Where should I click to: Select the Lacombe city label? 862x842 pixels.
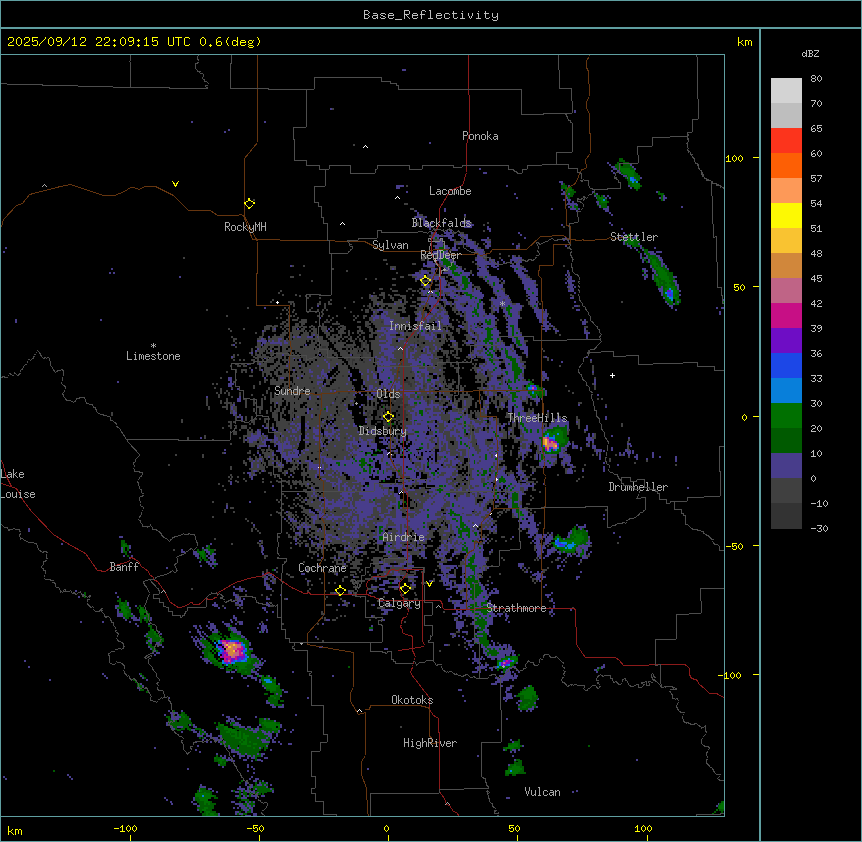click(450, 191)
